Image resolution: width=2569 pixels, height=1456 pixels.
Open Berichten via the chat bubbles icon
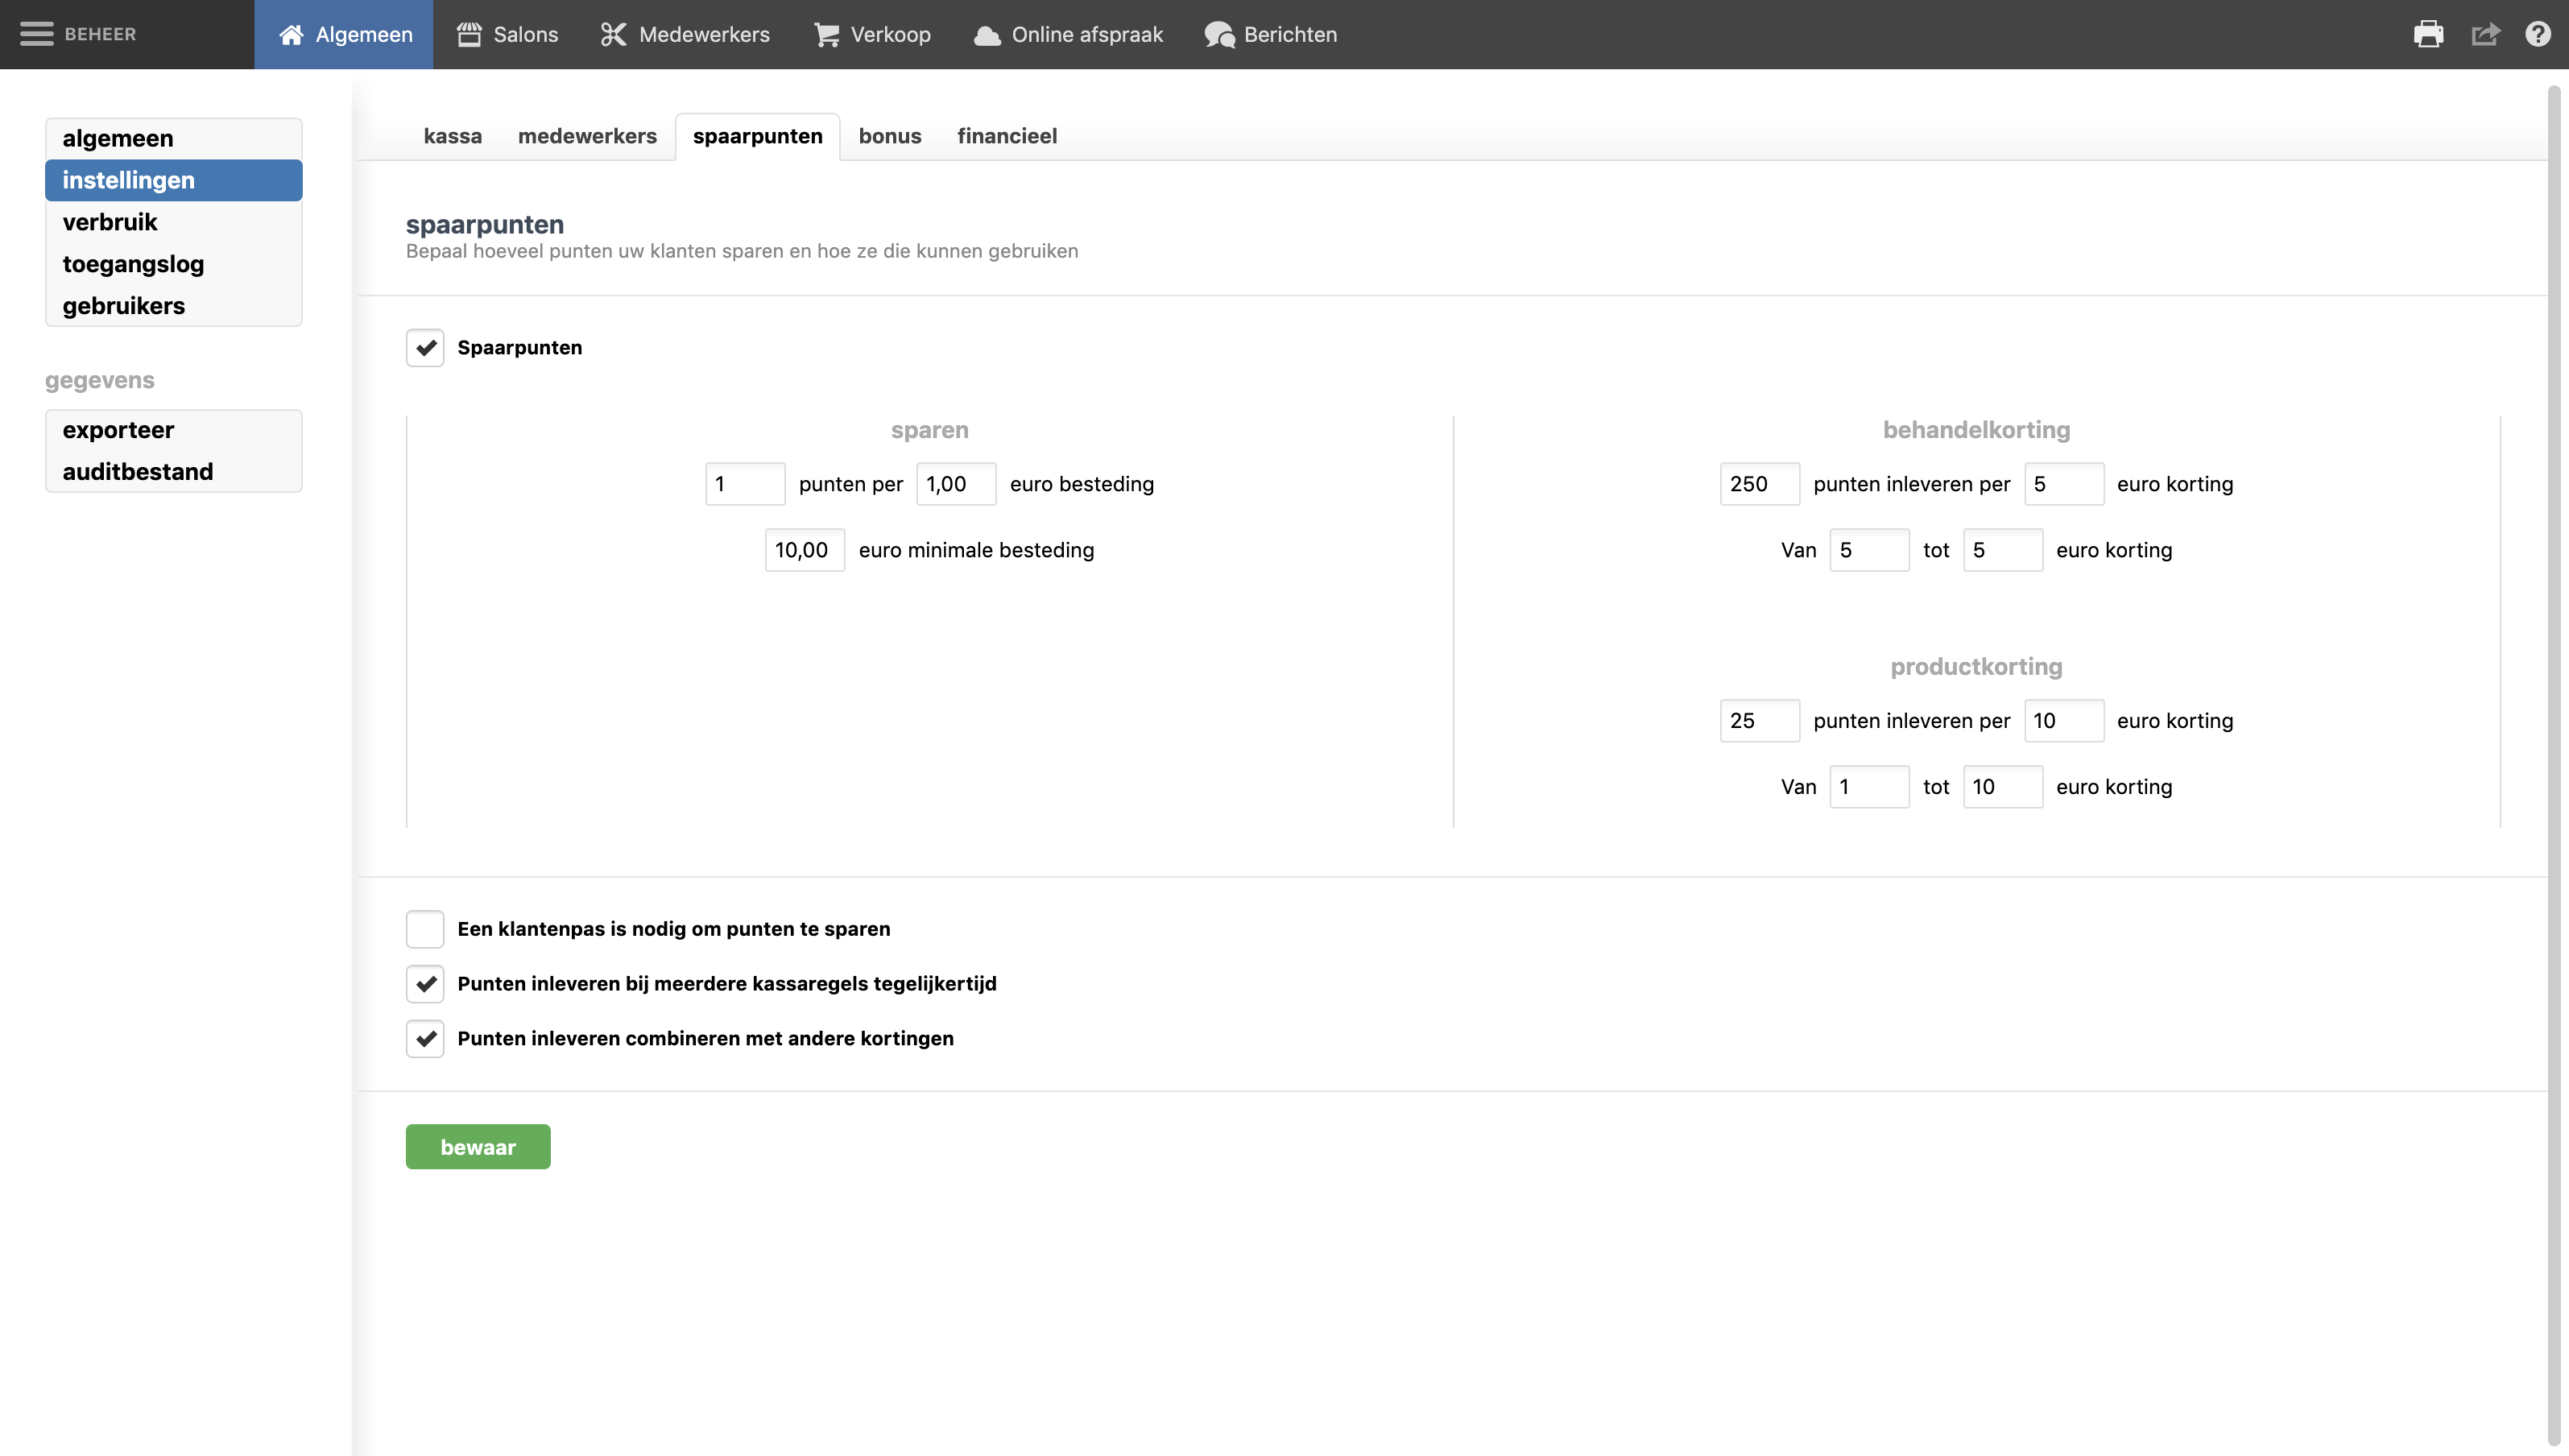pos(1219,35)
